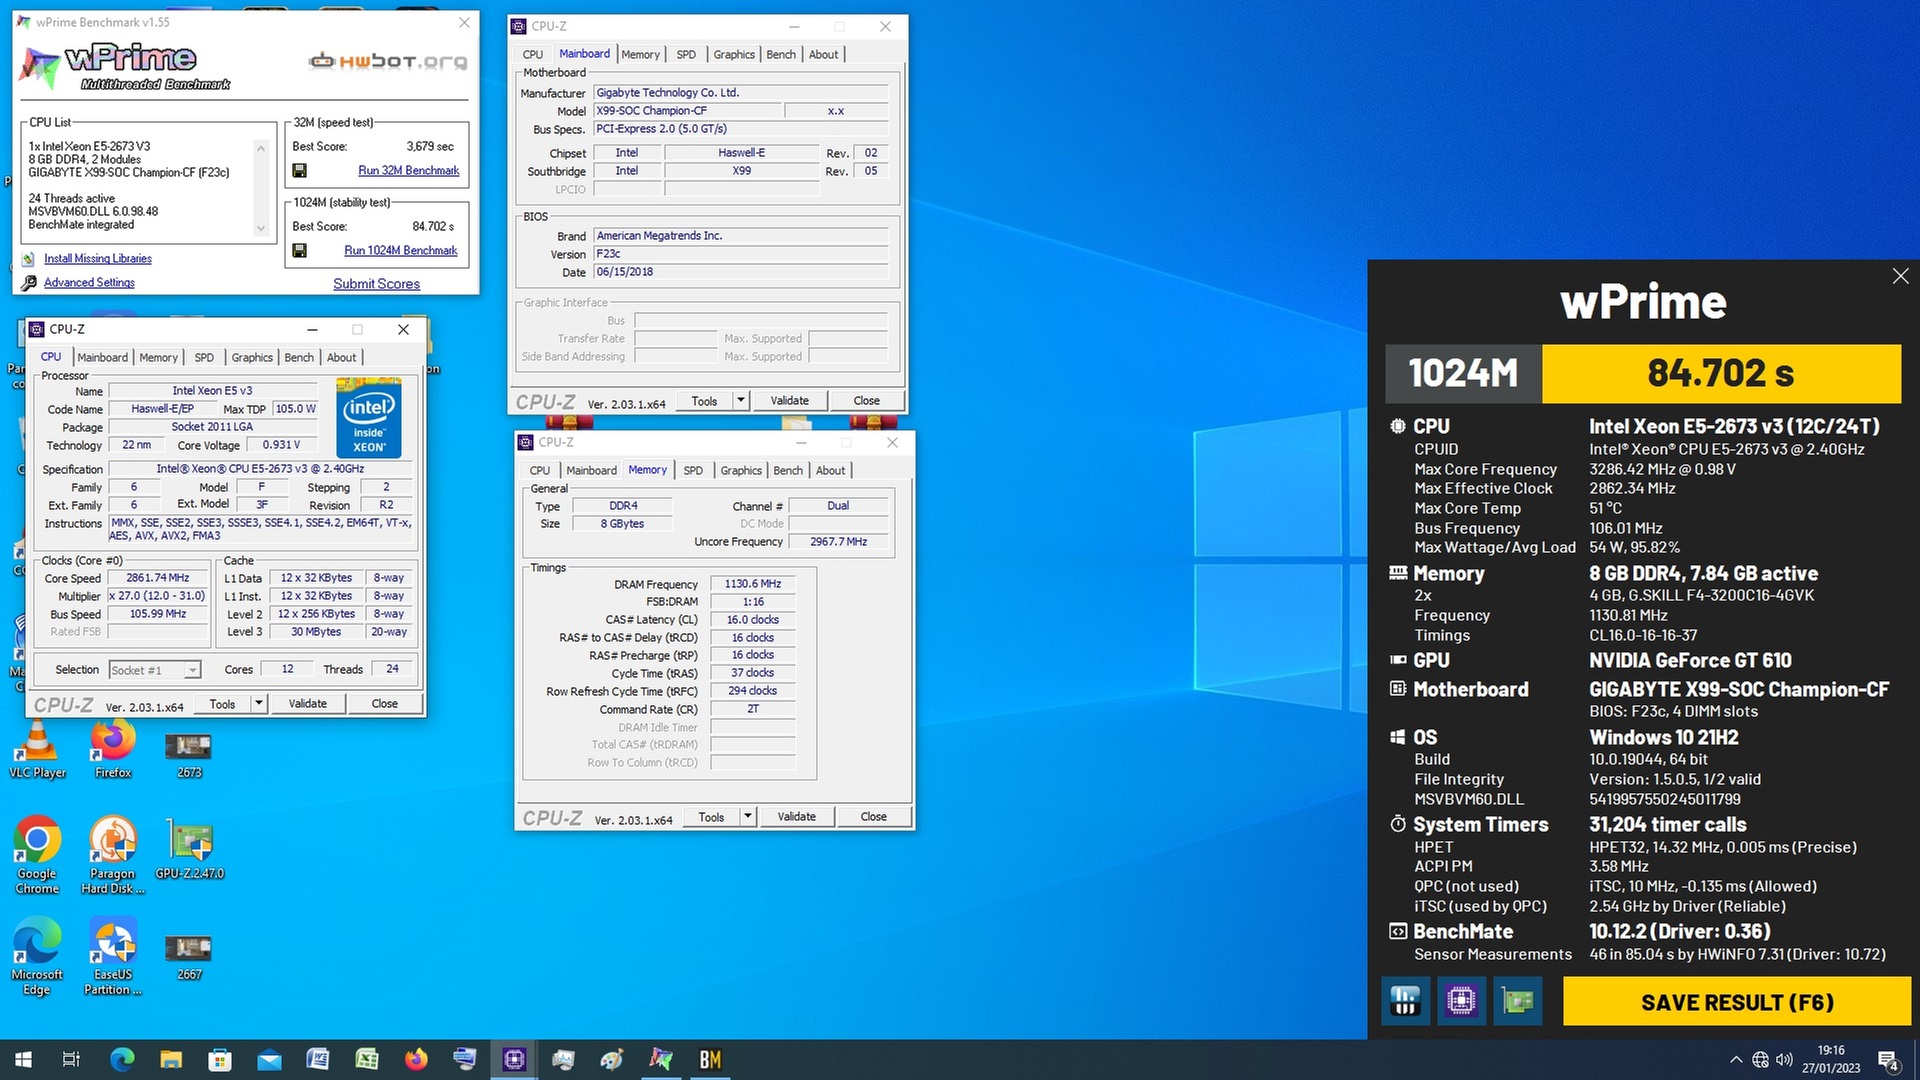Viewport: 1920px width, 1080px height.
Task: Open network status icon in system tray
Action: pyautogui.click(x=1760, y=1059)
